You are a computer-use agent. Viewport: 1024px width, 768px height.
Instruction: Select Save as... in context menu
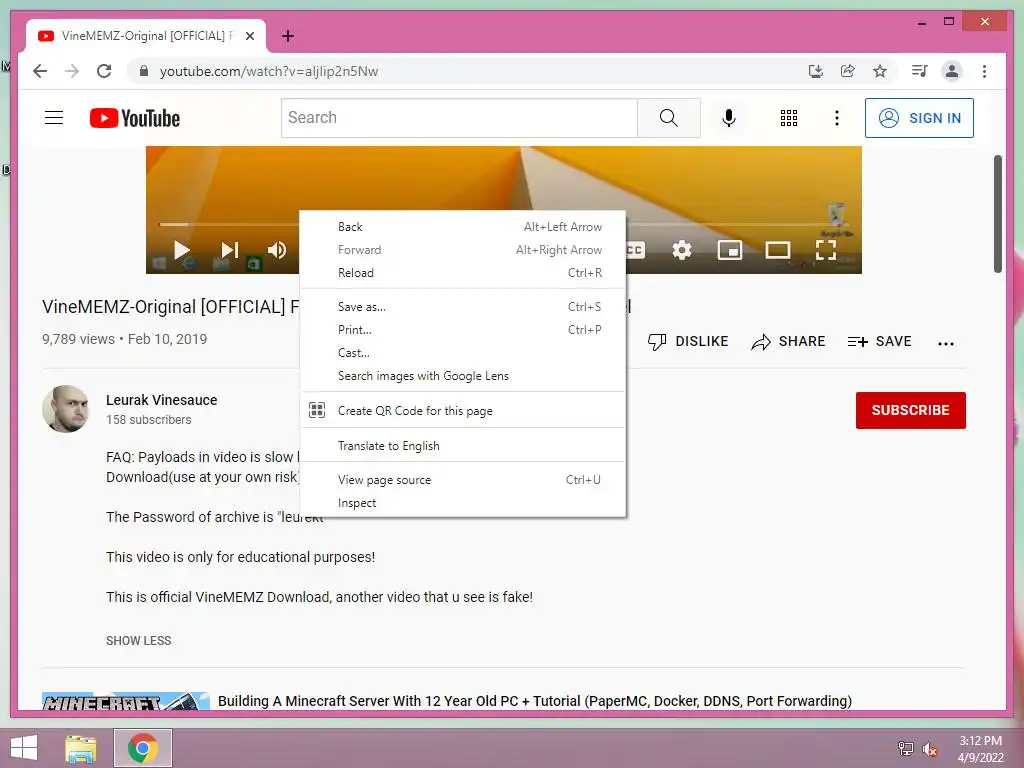[x=463, y=307]
